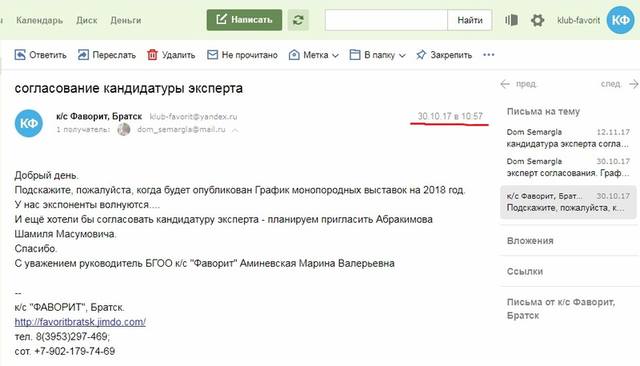Click recipient dom_semargla@mail.ru address
Viewport: 640px width, 366px height.
[181, 129]
